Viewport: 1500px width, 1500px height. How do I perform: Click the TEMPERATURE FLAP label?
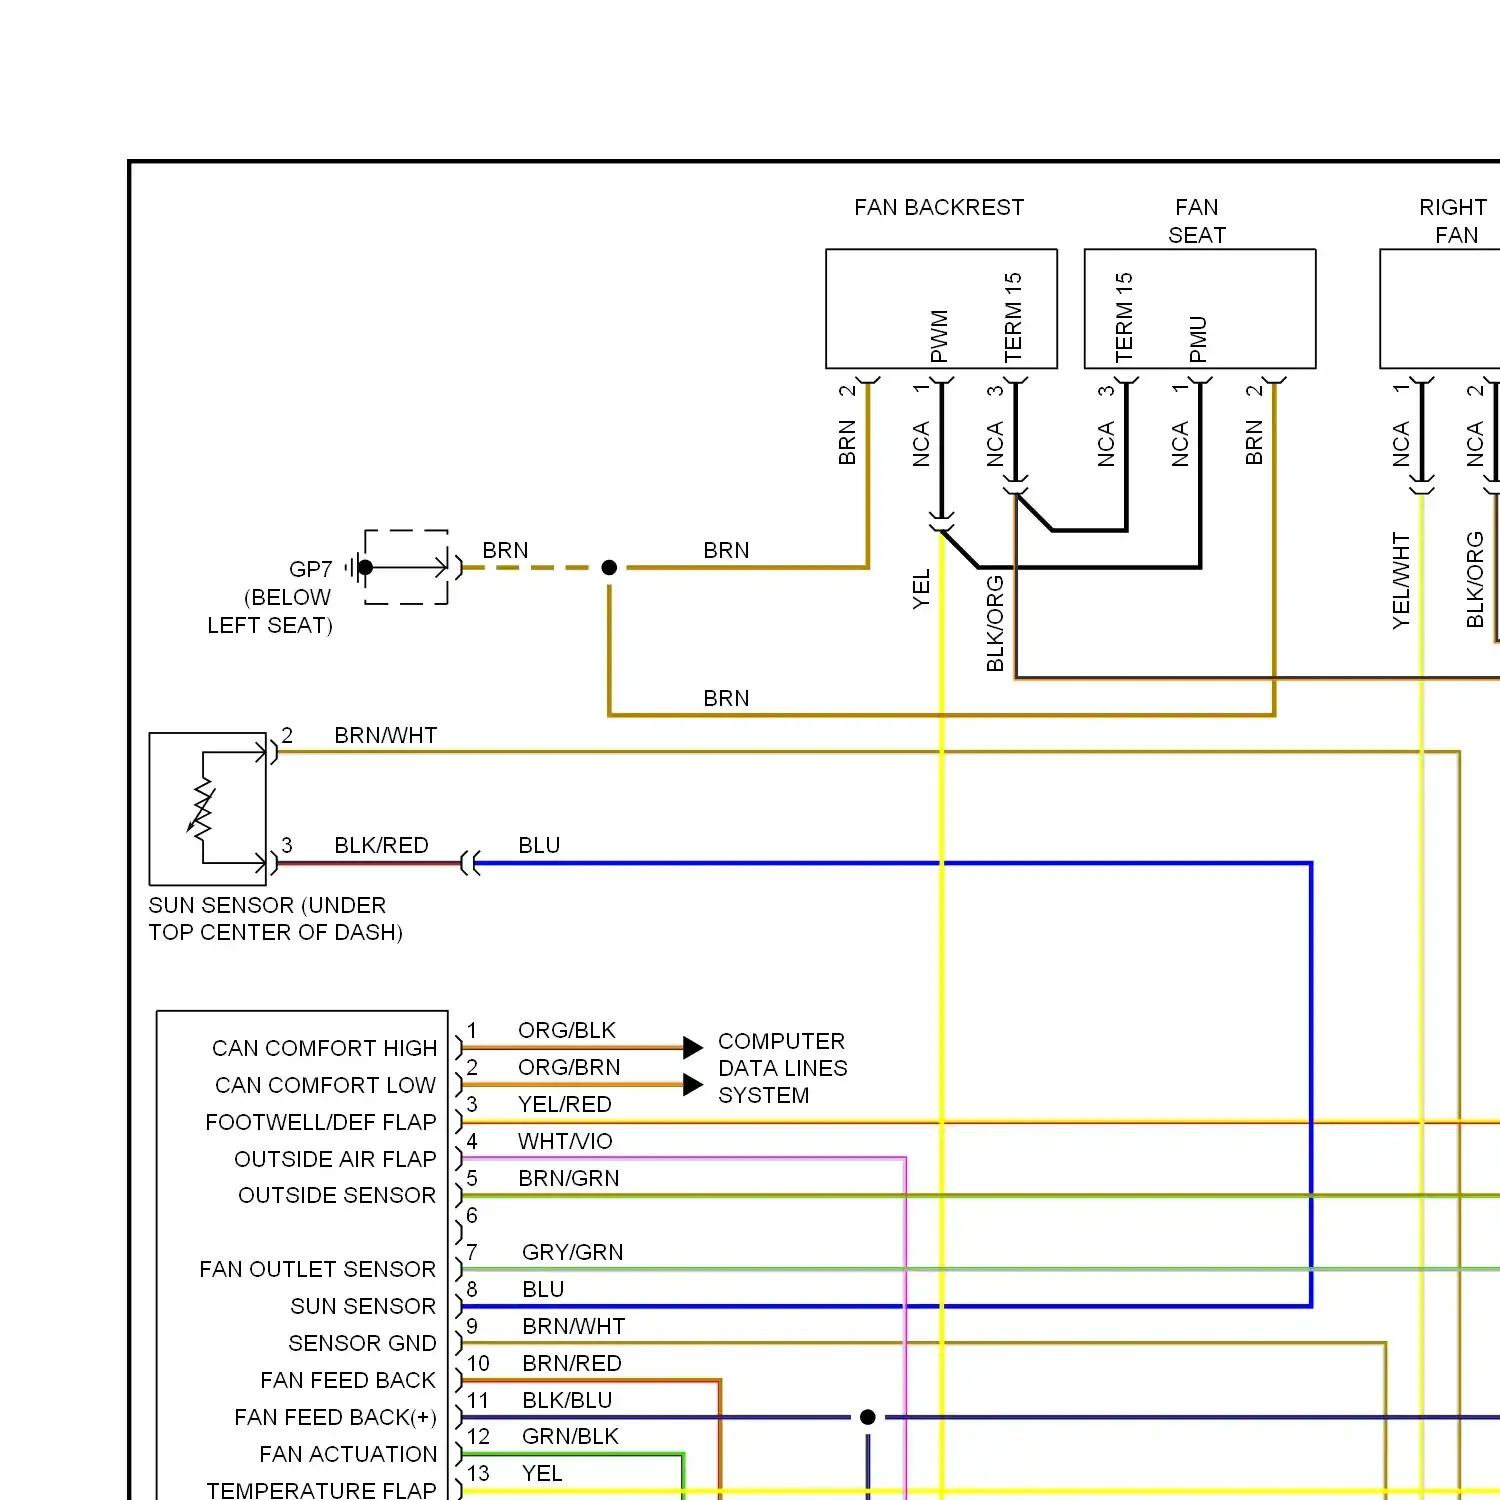tap(322, 1490)
